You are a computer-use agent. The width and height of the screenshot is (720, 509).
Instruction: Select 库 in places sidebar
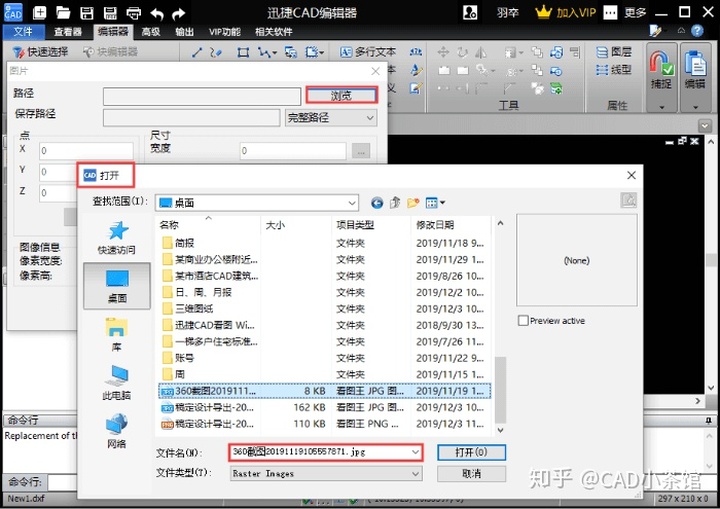click(117, 334)
